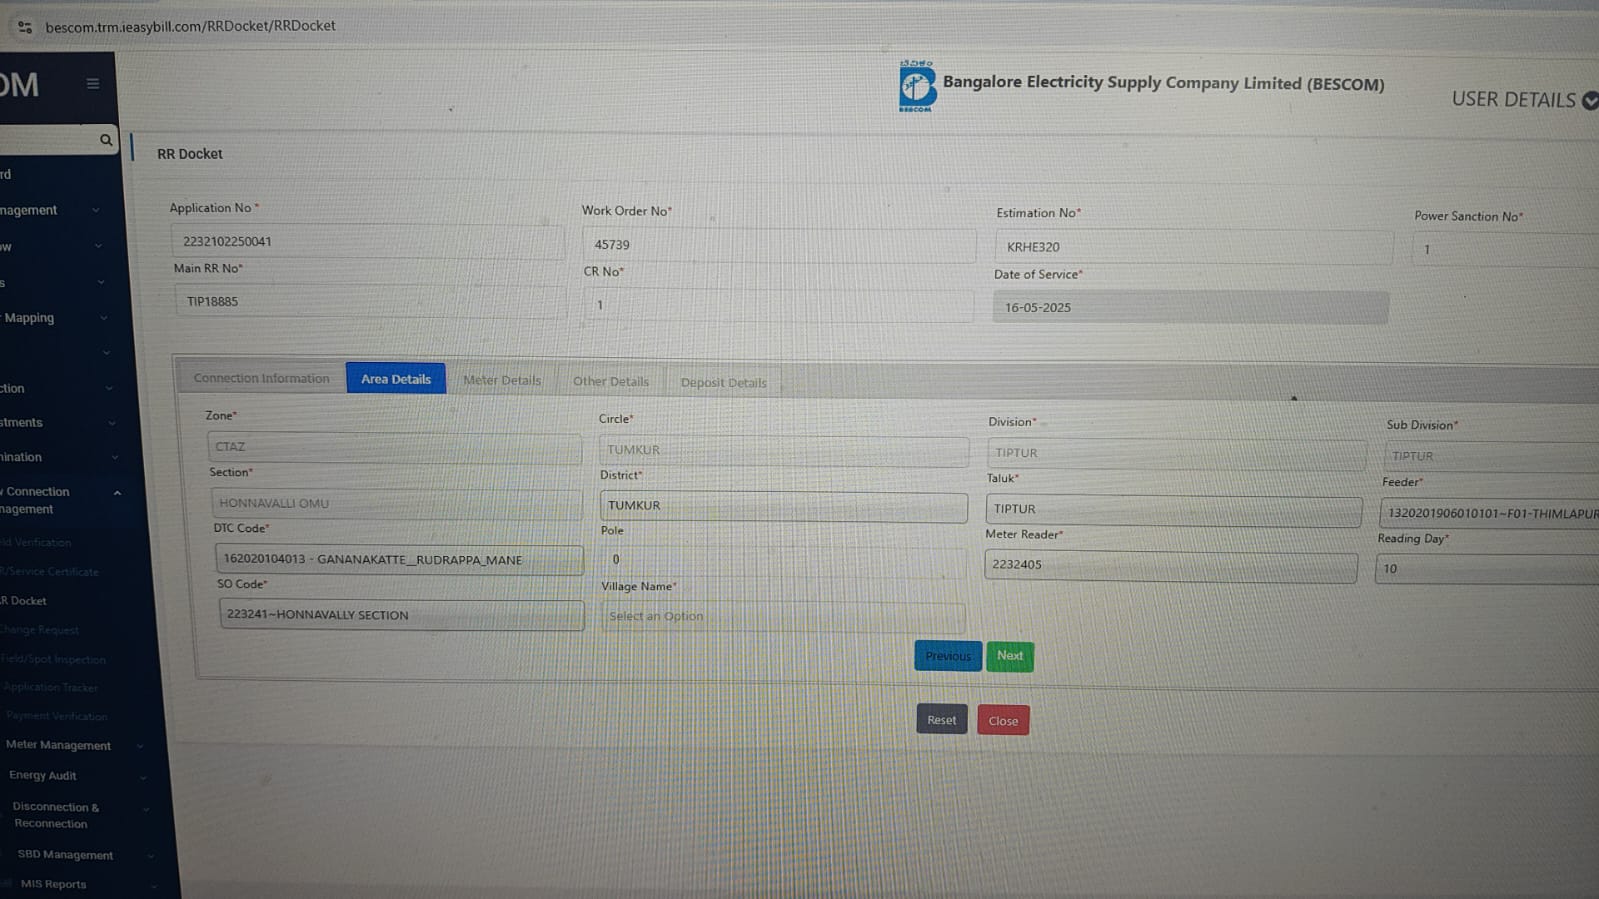The height and width of the screenshot is (899, 1599).
Task: Switch to the Connection Information tab
Action: pos(261,378)
